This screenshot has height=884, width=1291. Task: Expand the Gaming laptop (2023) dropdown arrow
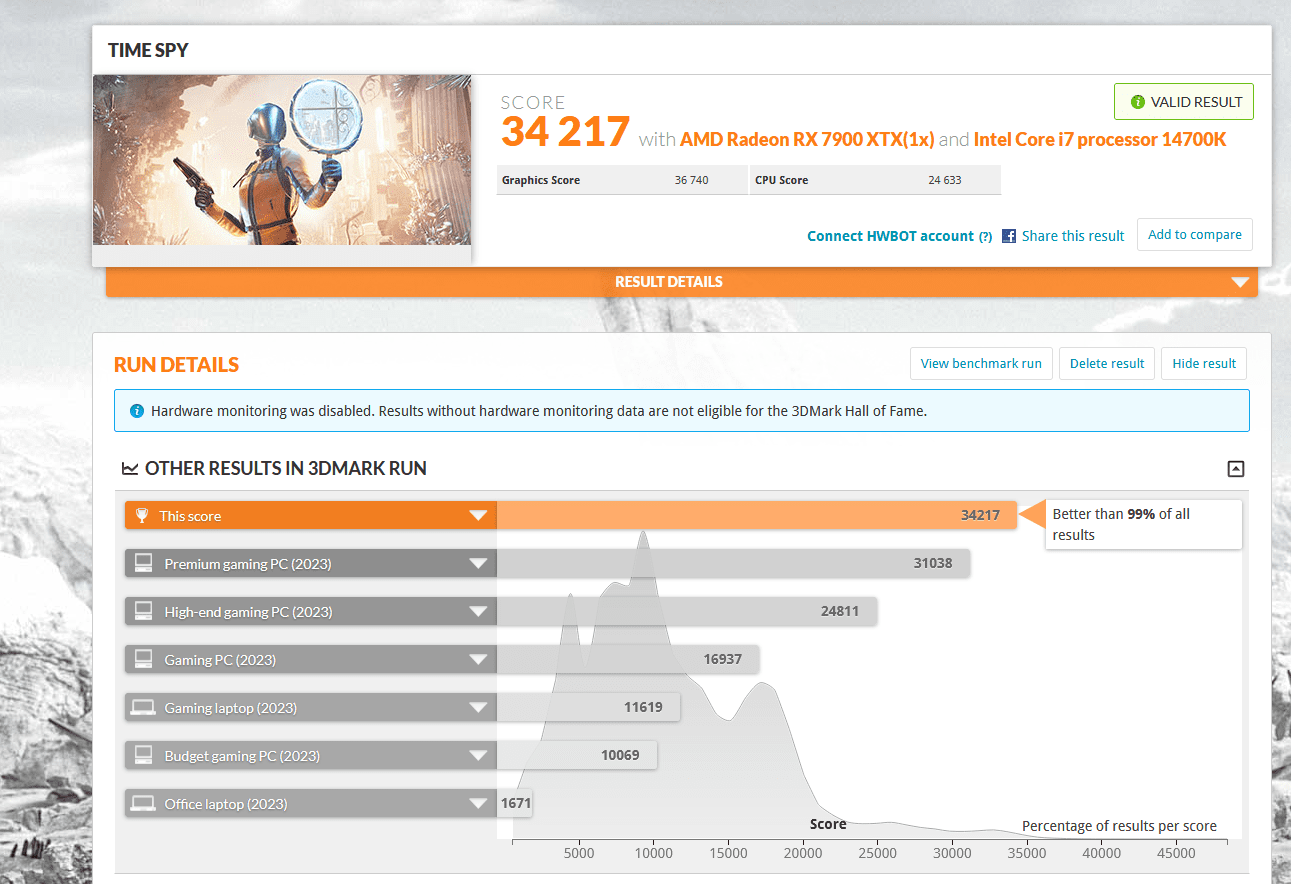point(478,708)
